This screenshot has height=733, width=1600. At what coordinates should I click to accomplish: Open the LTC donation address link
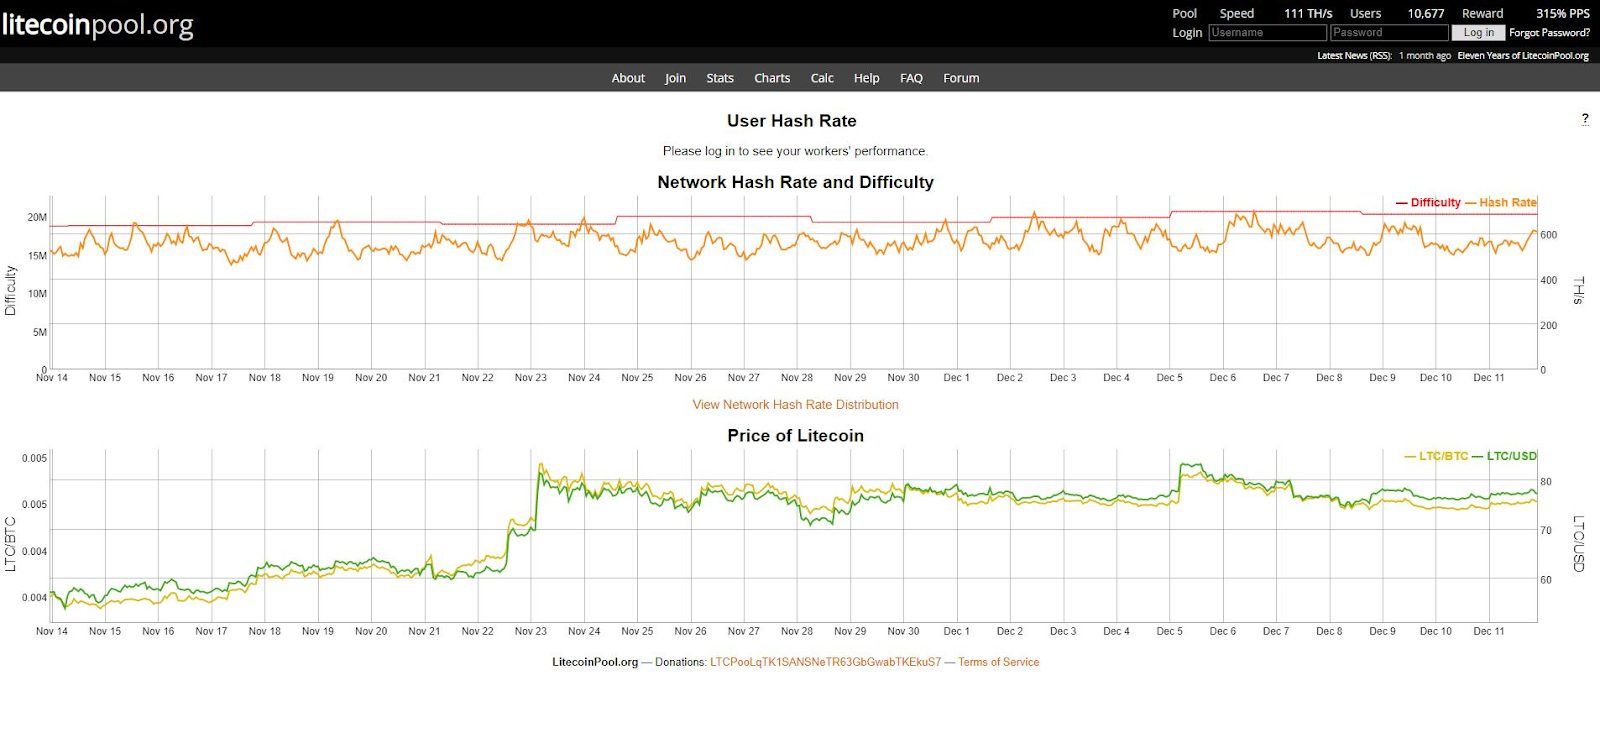826,662
